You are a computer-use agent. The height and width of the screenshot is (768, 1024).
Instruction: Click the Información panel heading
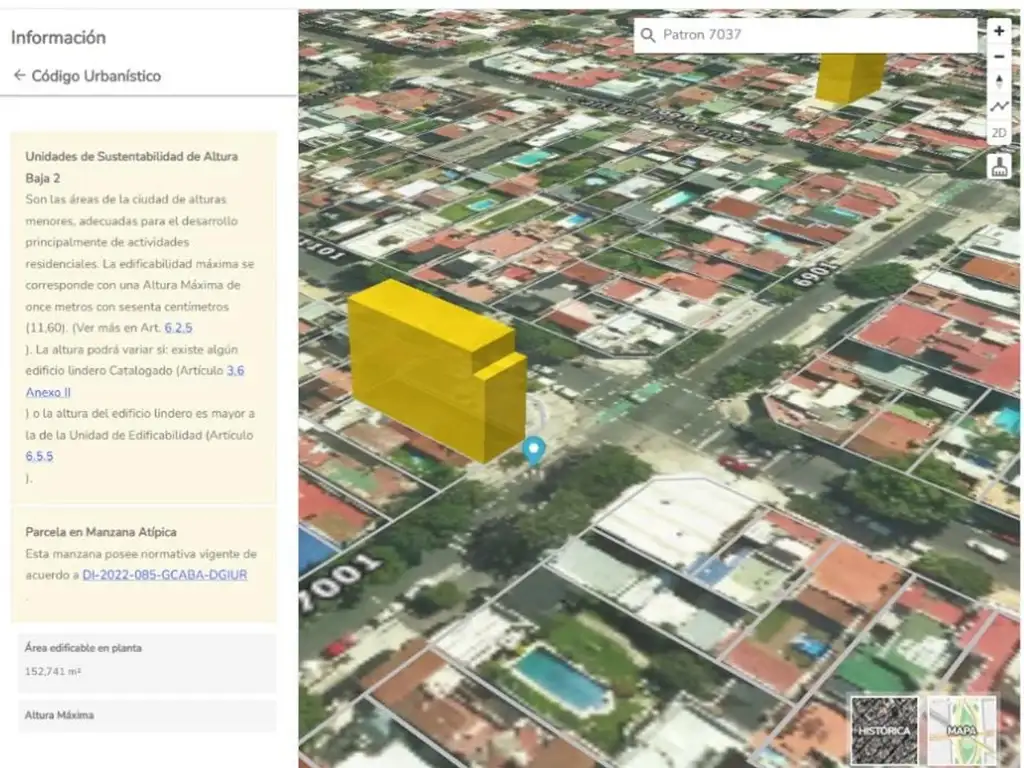58,37
